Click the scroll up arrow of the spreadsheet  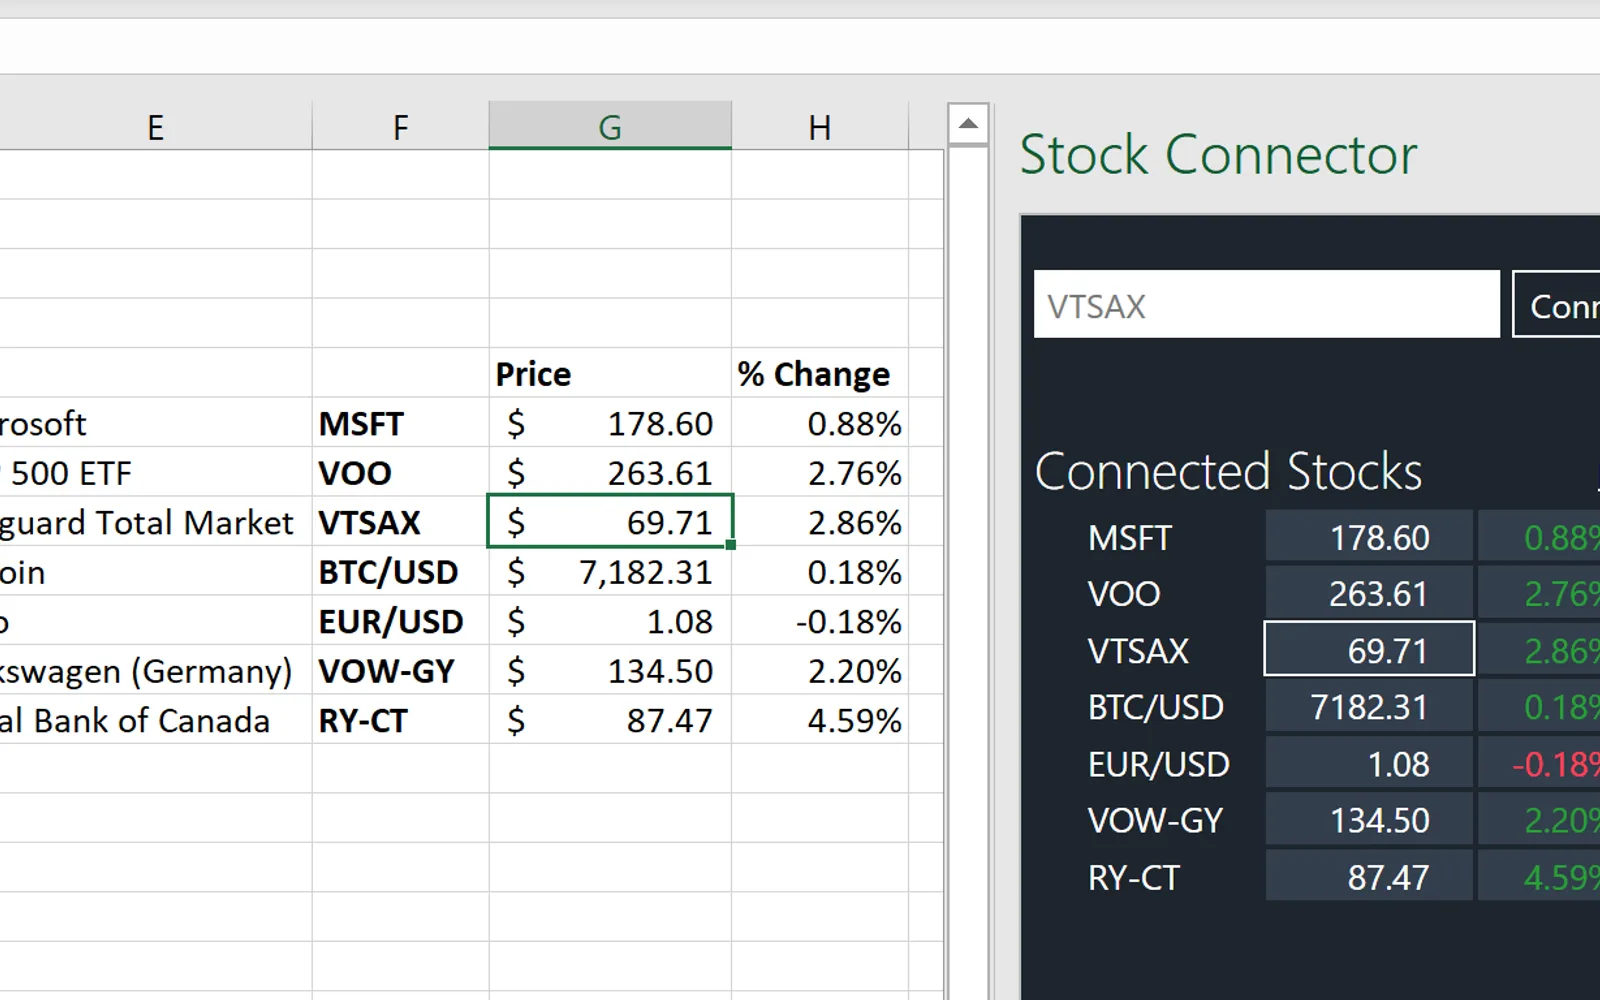click(x=968, y=124)
